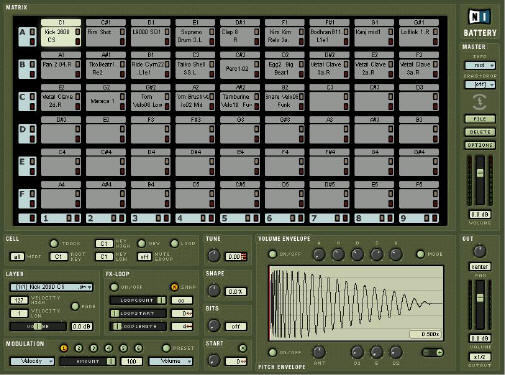Image resolution: width=505 pixels, height=375 pixels.
Task: Click the Start knob
Action: point(214,360)
